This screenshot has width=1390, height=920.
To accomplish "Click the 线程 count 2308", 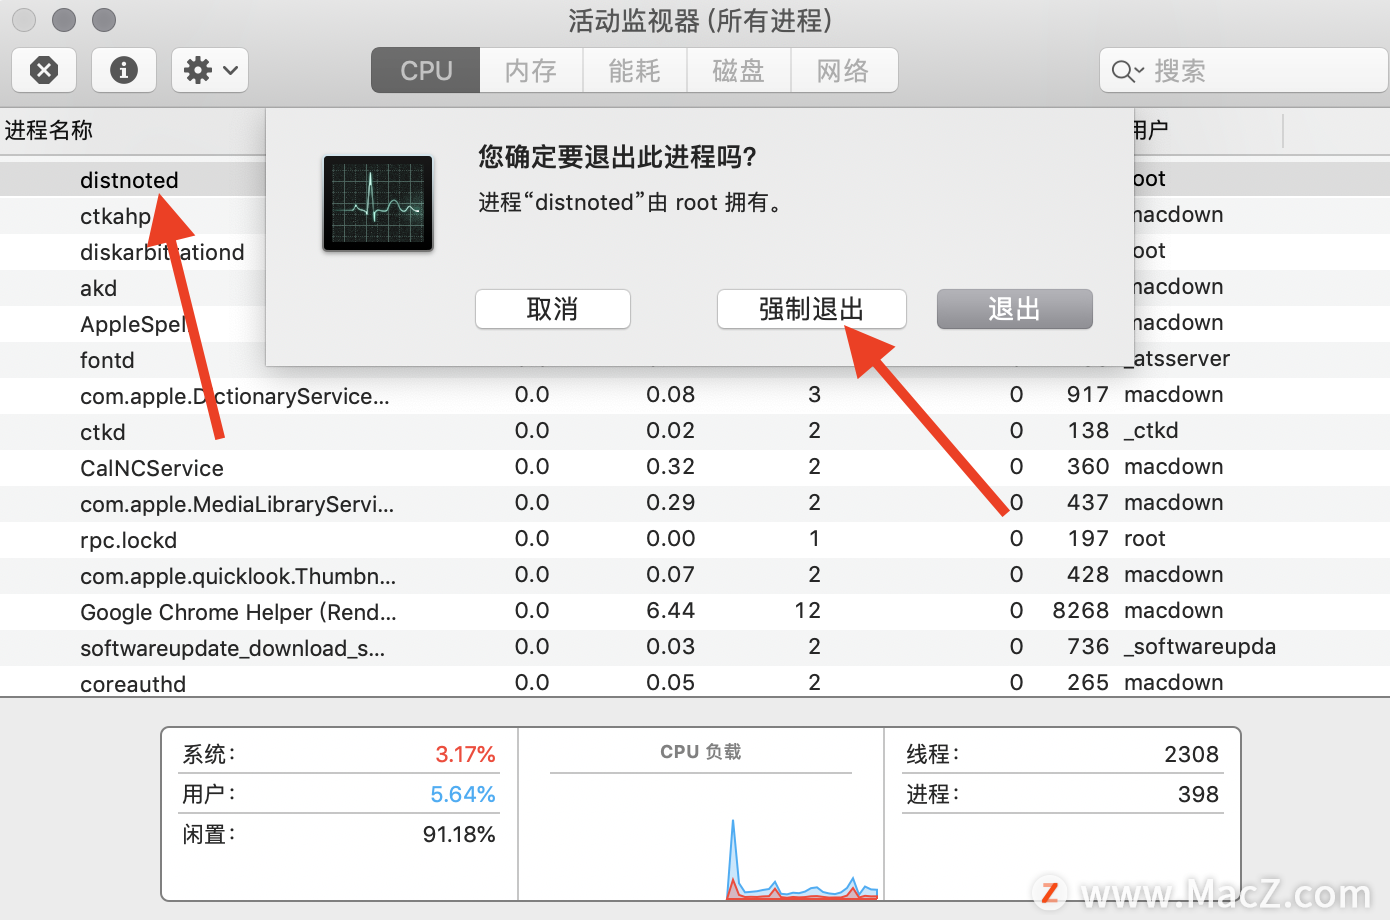I will coord(1191,754).
